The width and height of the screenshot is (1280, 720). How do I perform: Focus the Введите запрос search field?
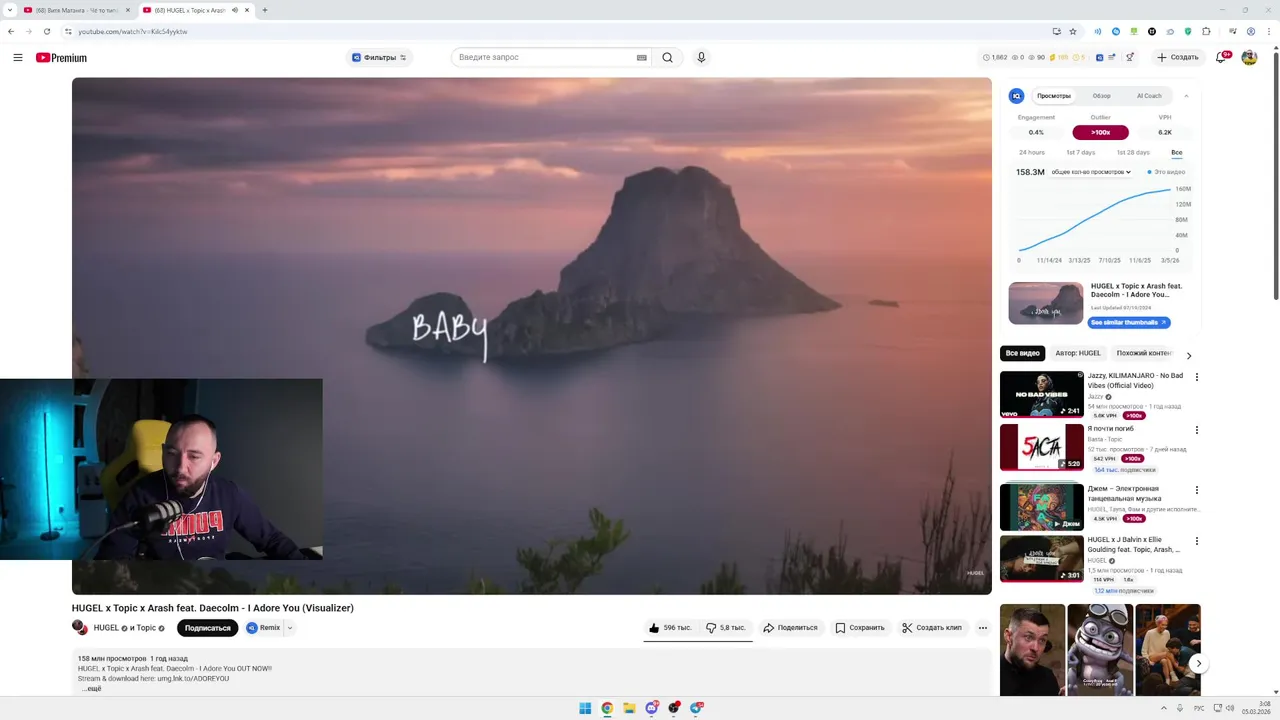pos(545,58)
